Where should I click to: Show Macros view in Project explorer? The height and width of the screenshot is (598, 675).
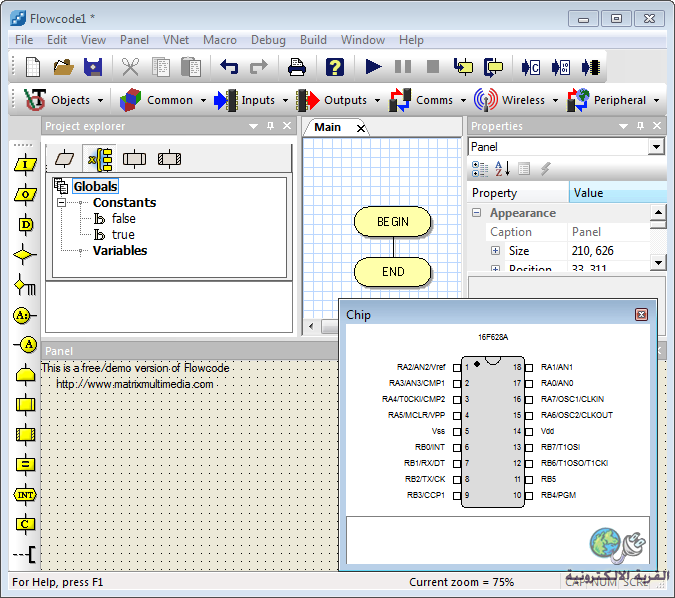click(x=134, y=159)
